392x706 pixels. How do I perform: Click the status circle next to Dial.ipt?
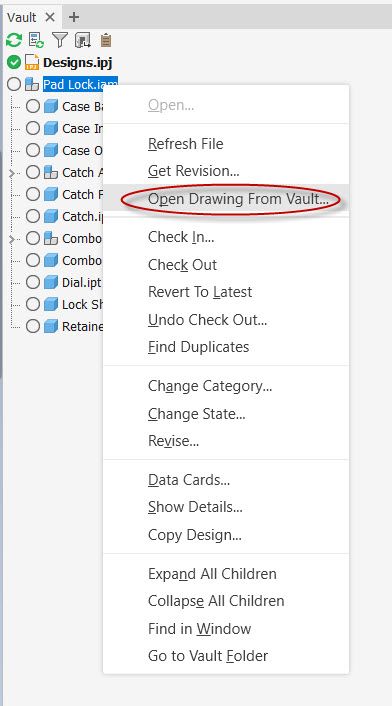click(33, 282)
